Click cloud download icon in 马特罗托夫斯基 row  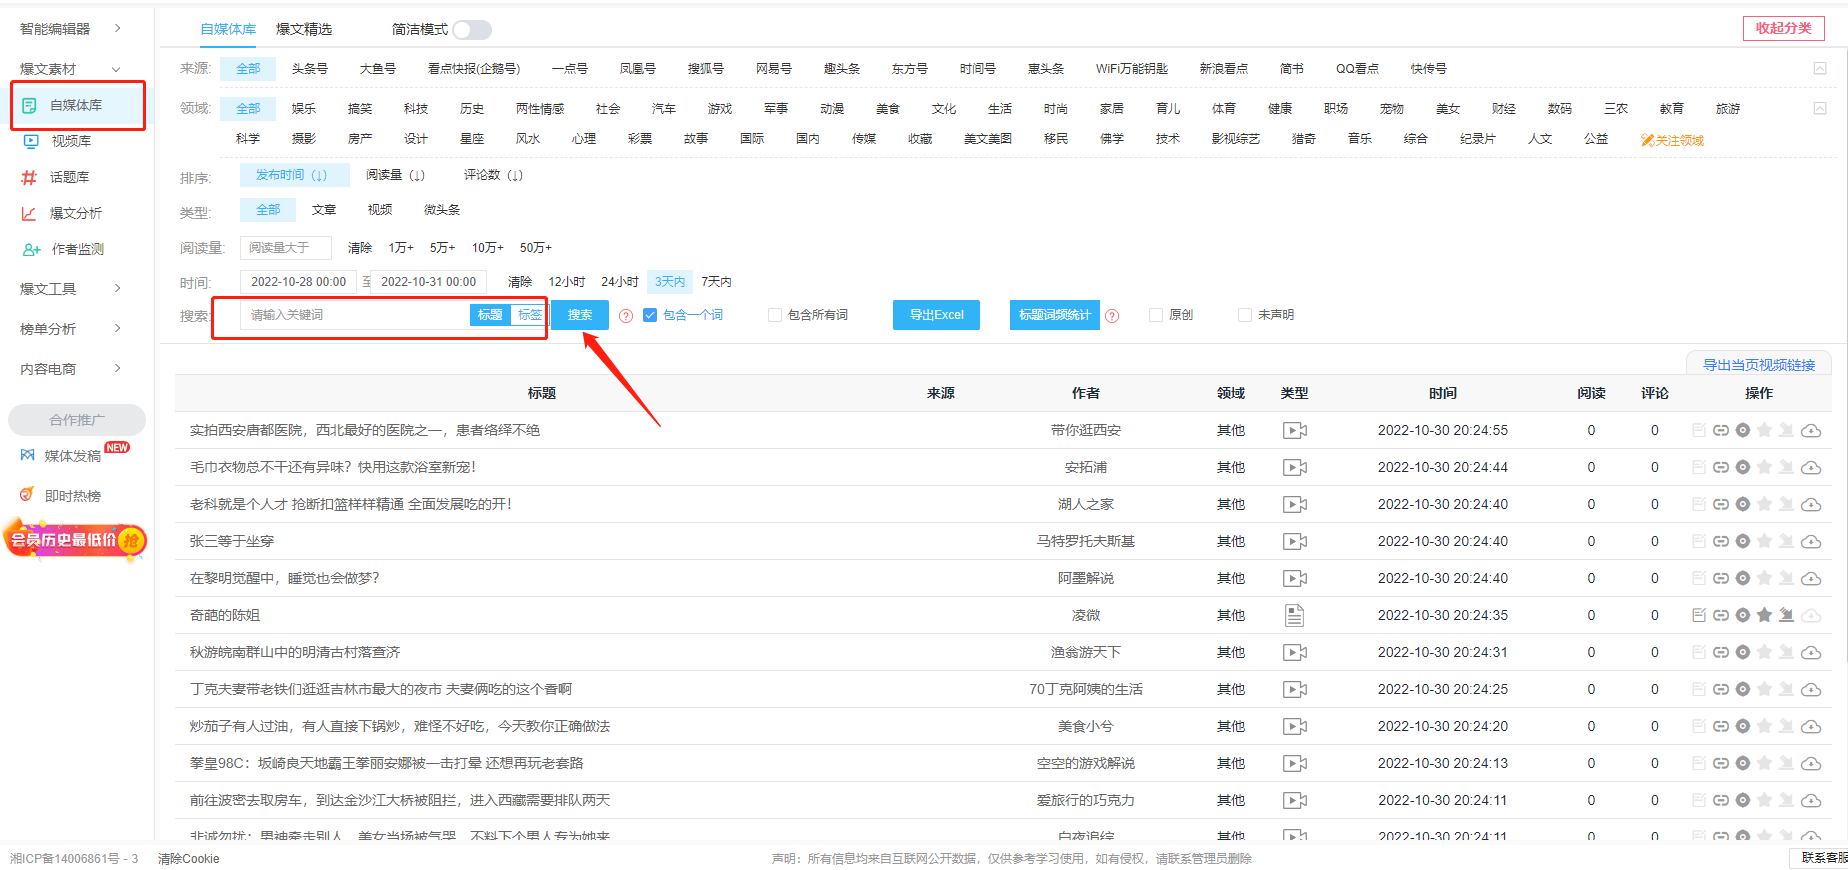tap(1811, 542)
